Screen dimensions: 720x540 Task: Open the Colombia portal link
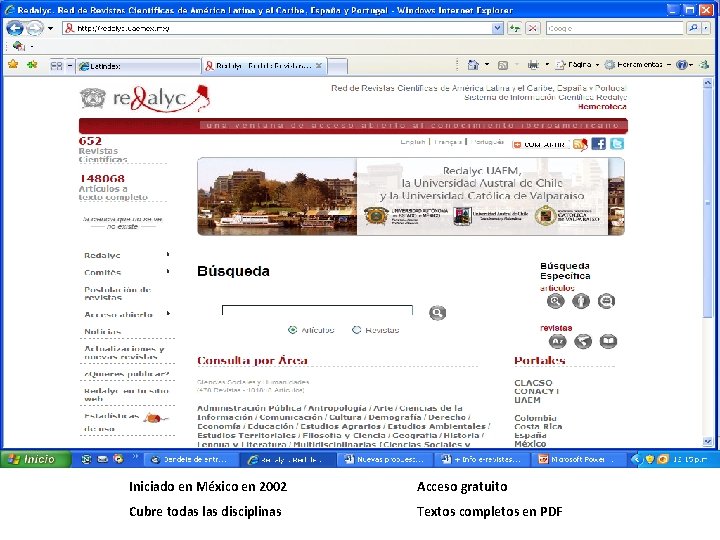(535, 418)
